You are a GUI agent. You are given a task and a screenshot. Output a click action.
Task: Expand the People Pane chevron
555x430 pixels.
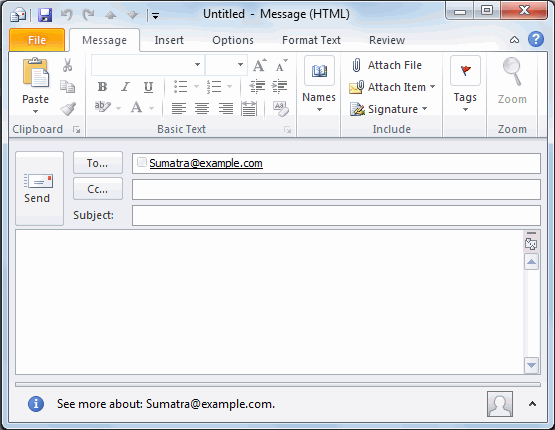(x=532, y=404)
